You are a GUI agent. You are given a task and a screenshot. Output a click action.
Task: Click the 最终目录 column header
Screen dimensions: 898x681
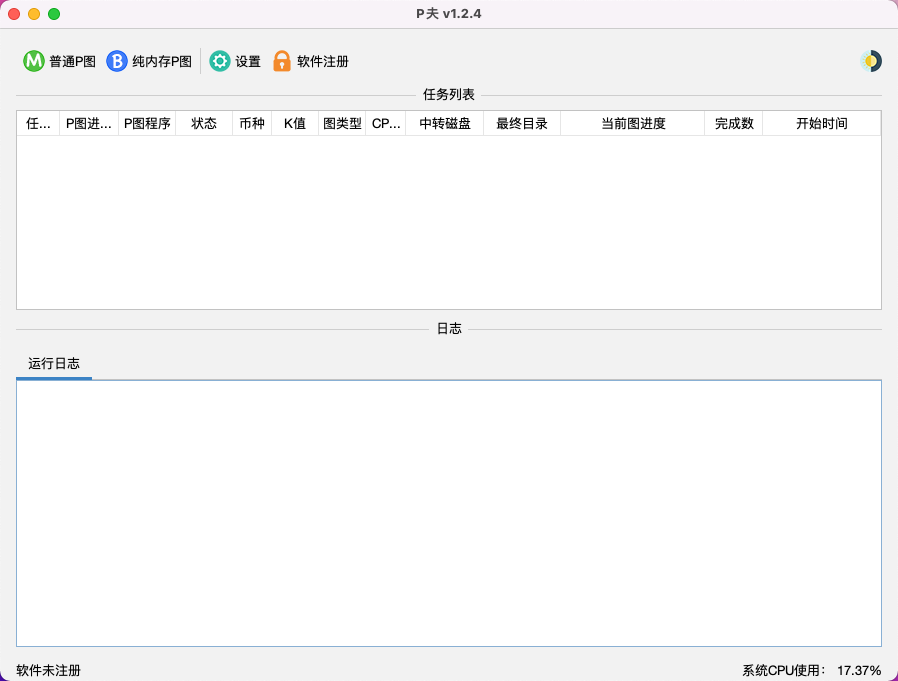click(x=522, y=124)
